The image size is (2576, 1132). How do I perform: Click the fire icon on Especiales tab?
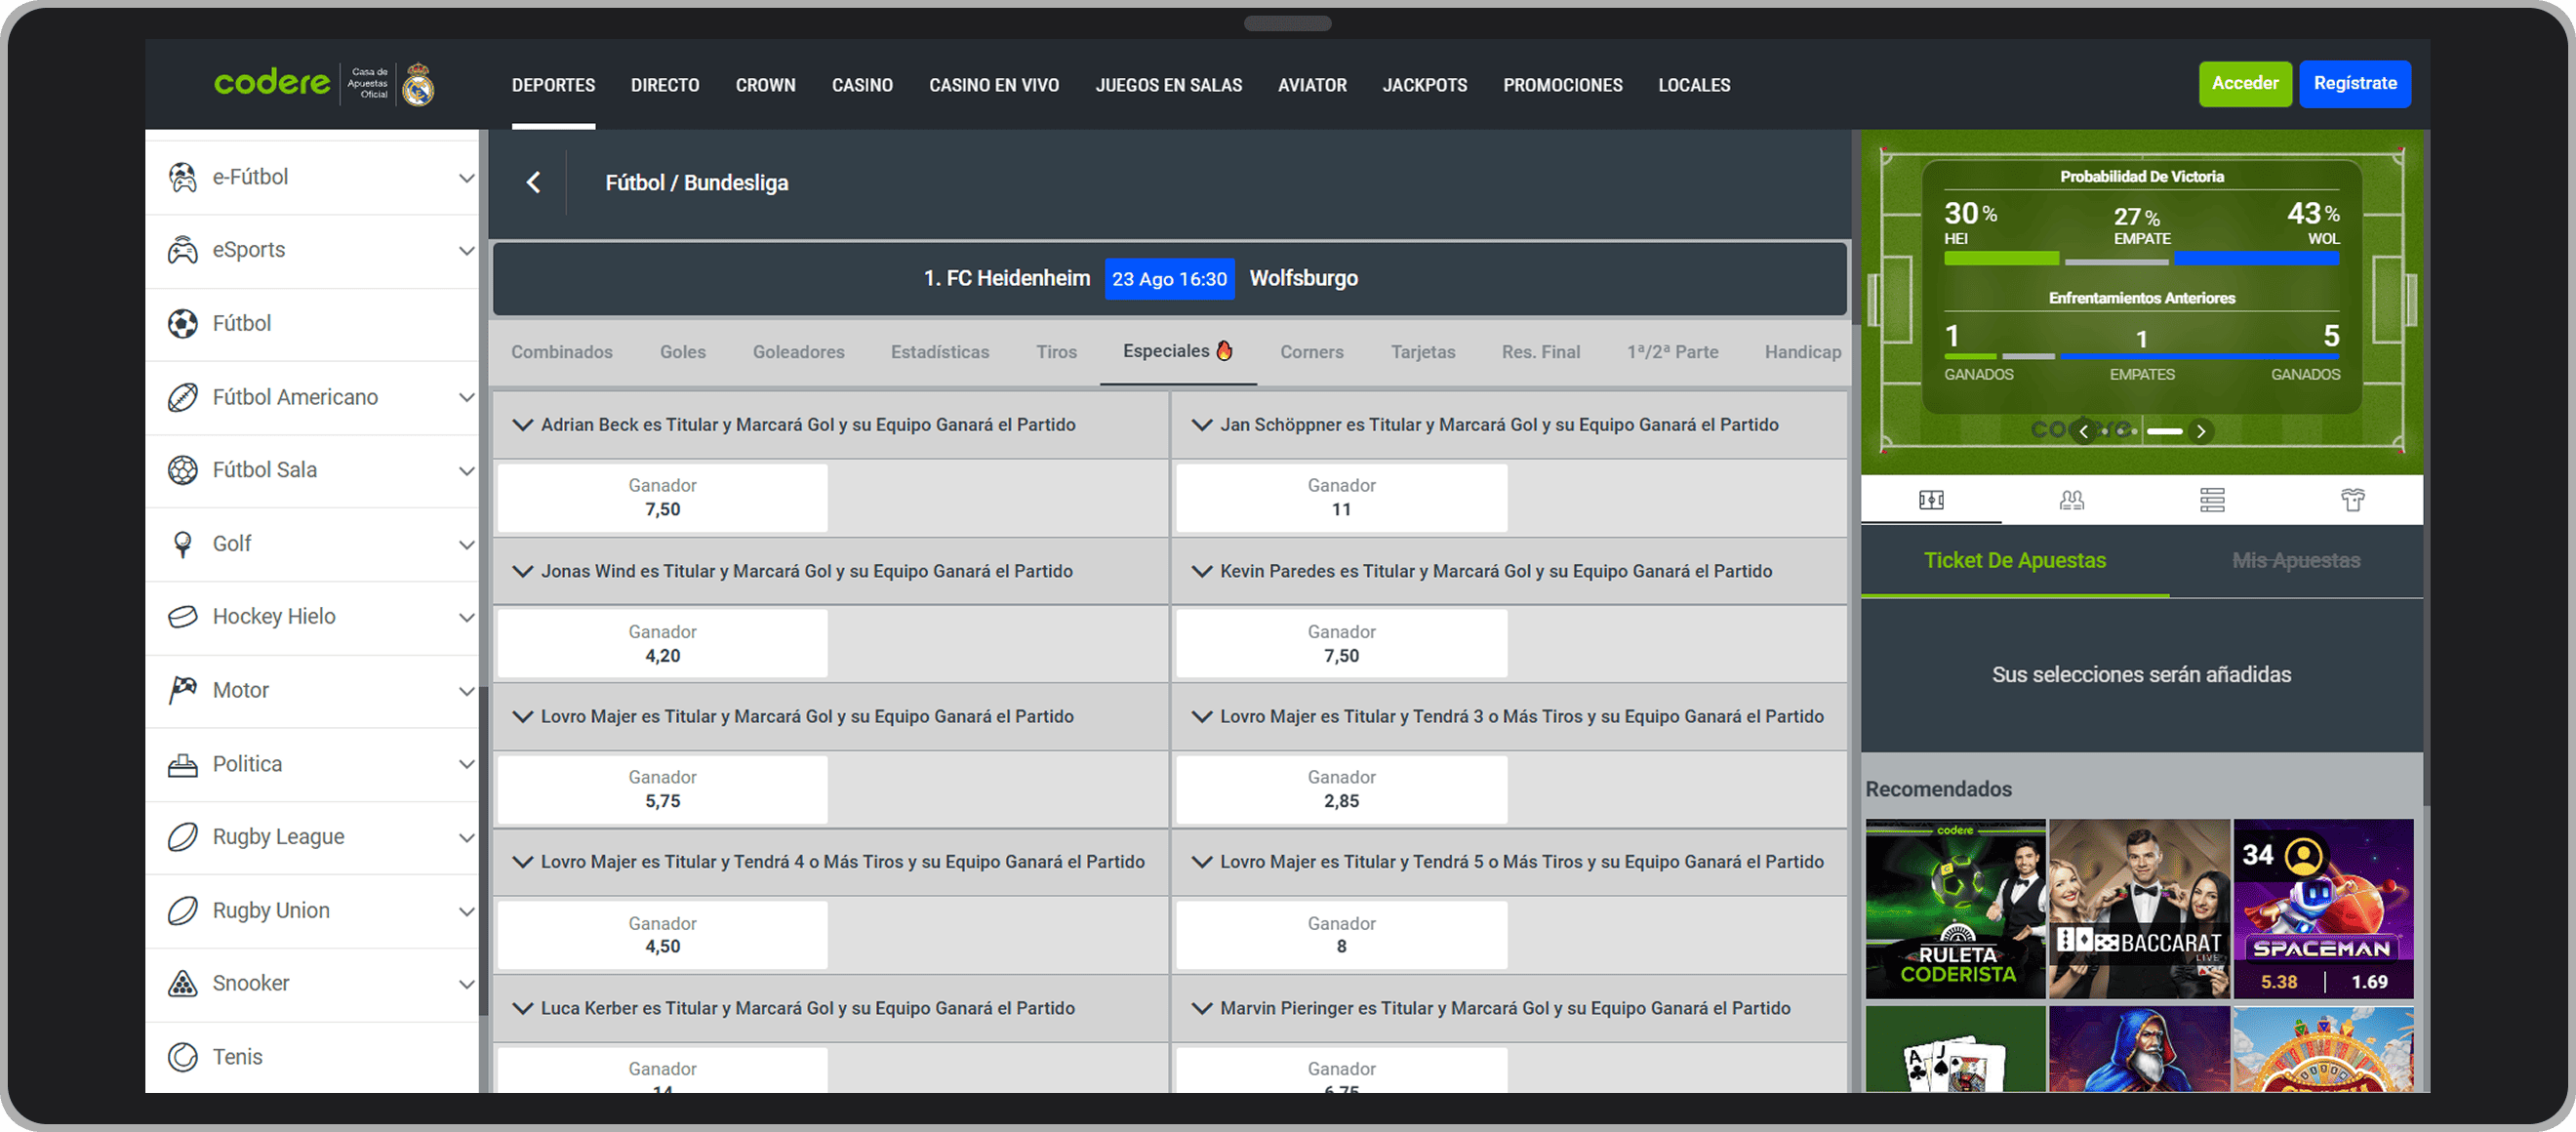[x=1224, y=350]
